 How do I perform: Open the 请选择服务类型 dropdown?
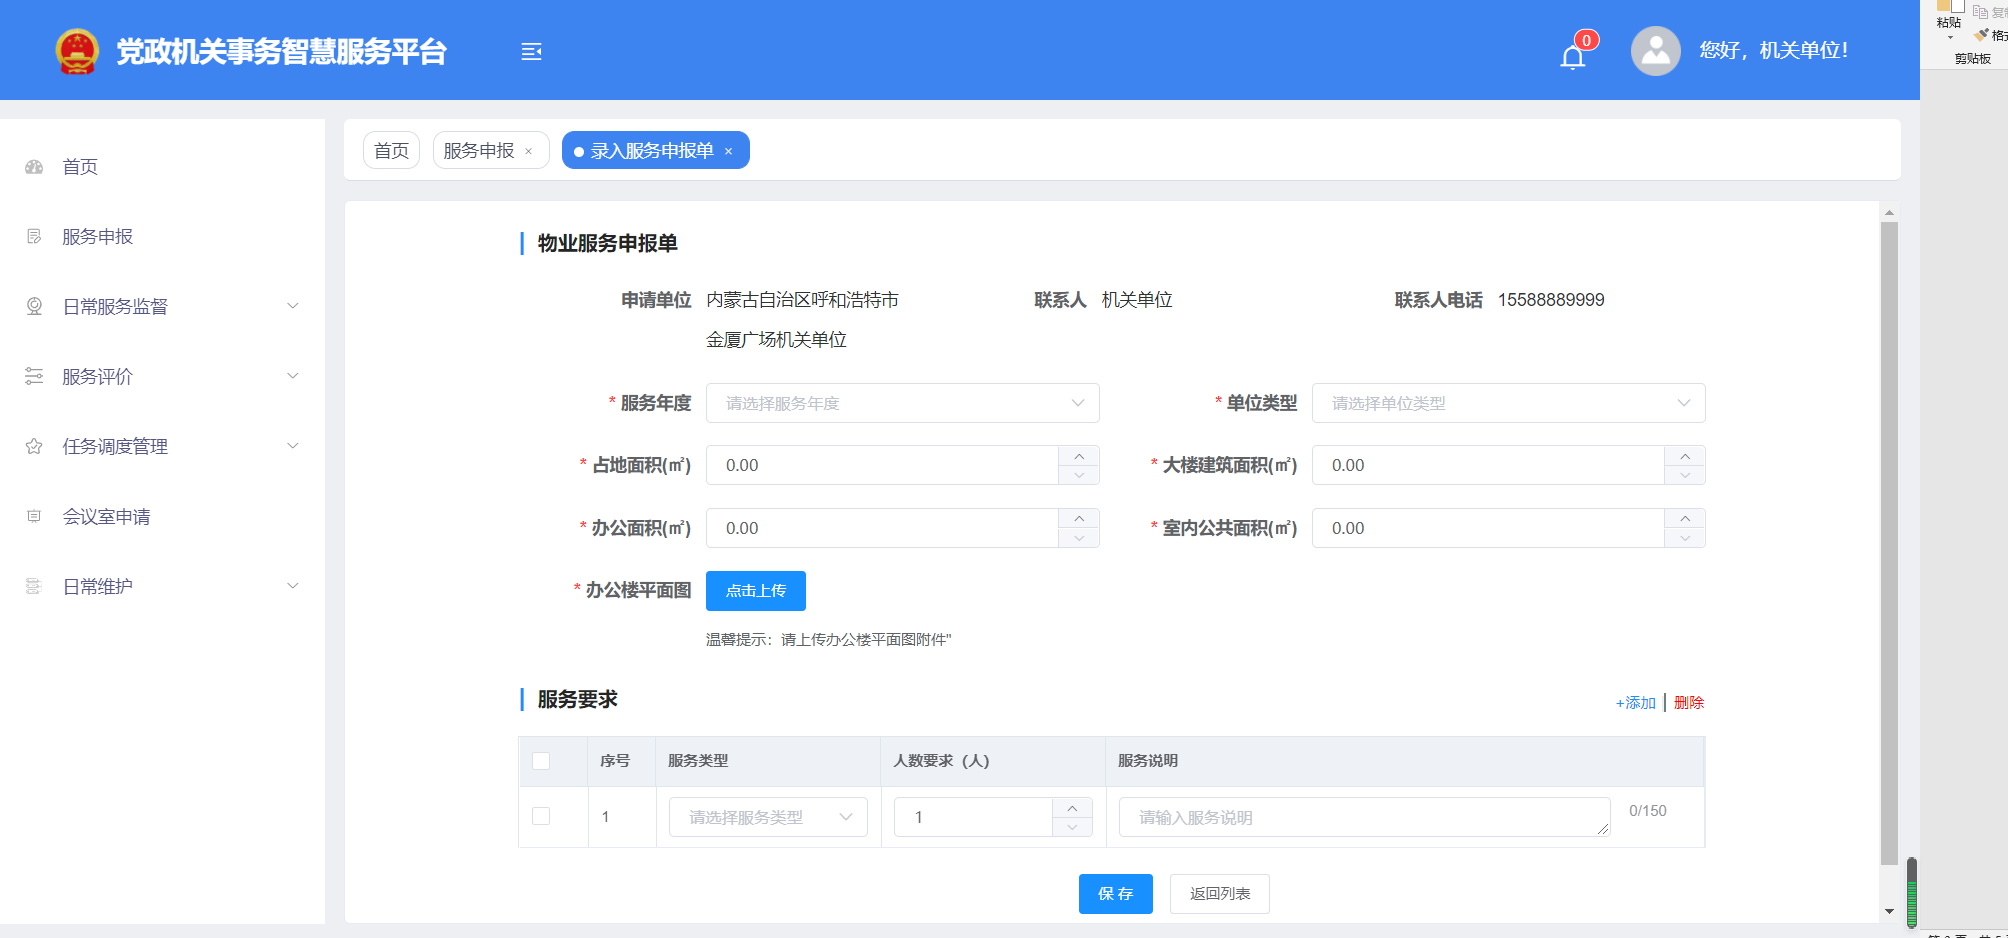click(x=767, y=817)
